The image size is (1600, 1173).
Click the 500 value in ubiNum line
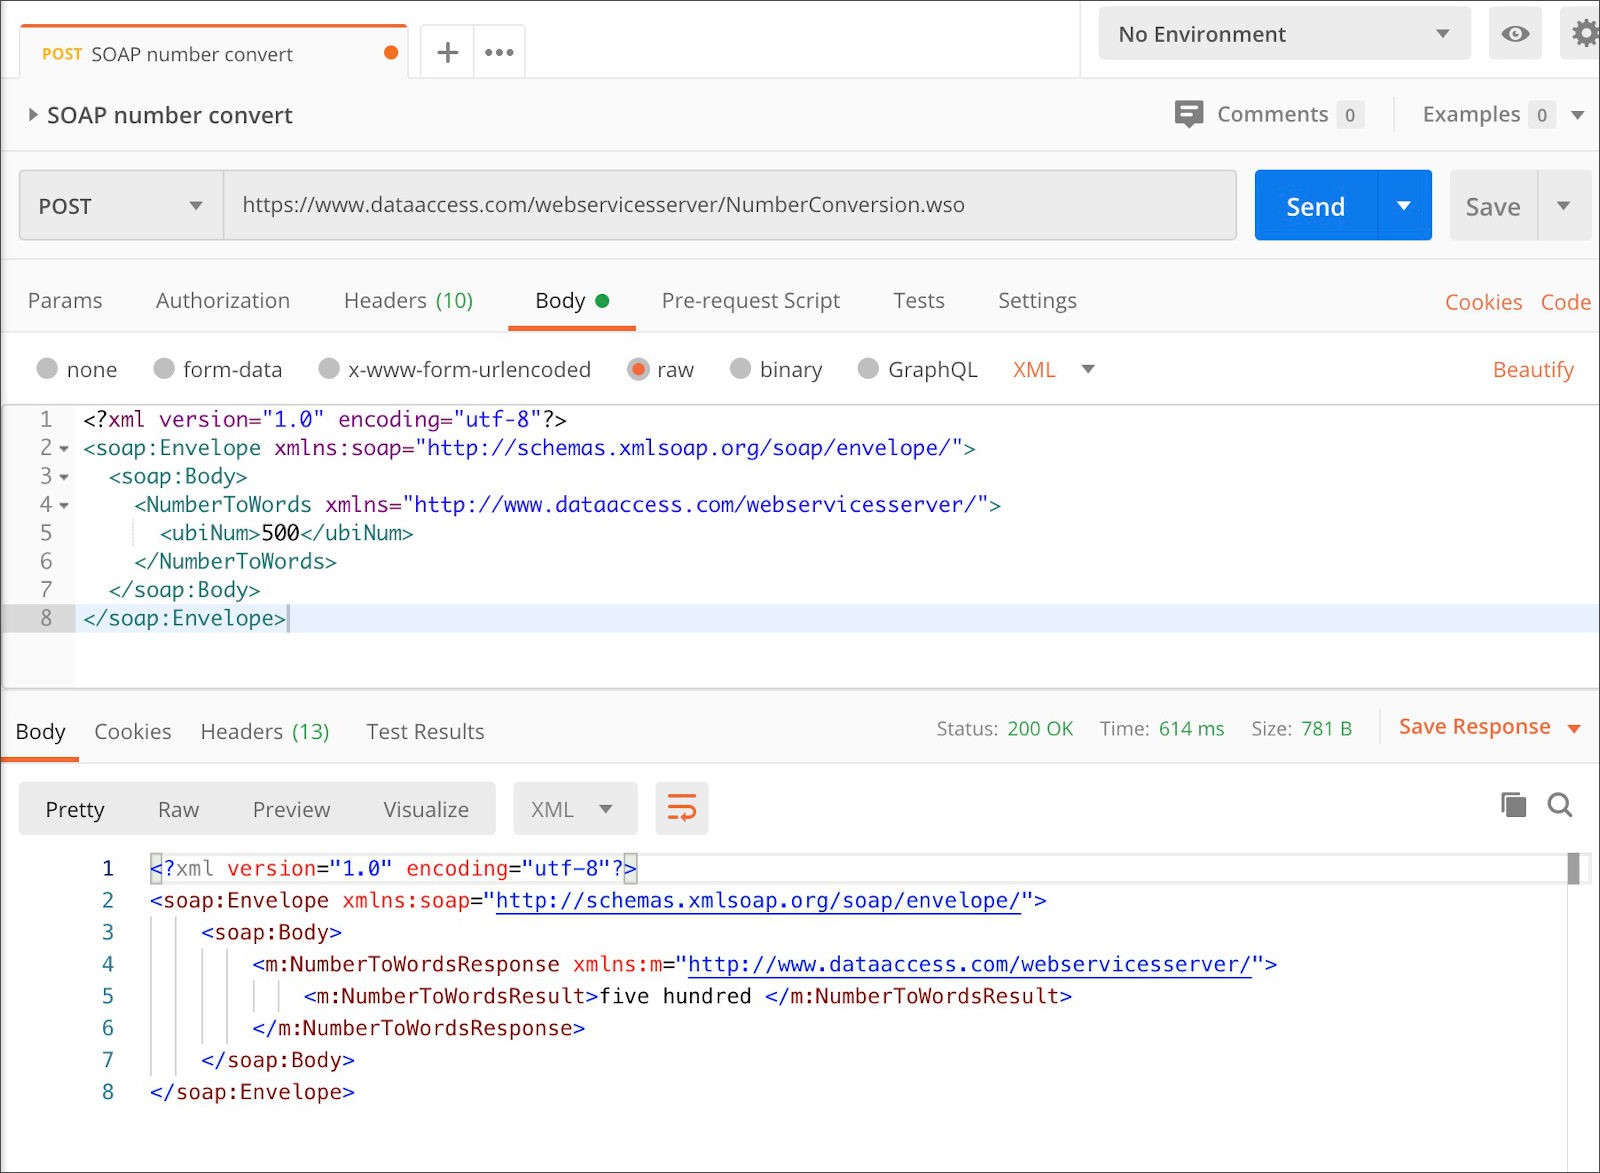[280, 533]
